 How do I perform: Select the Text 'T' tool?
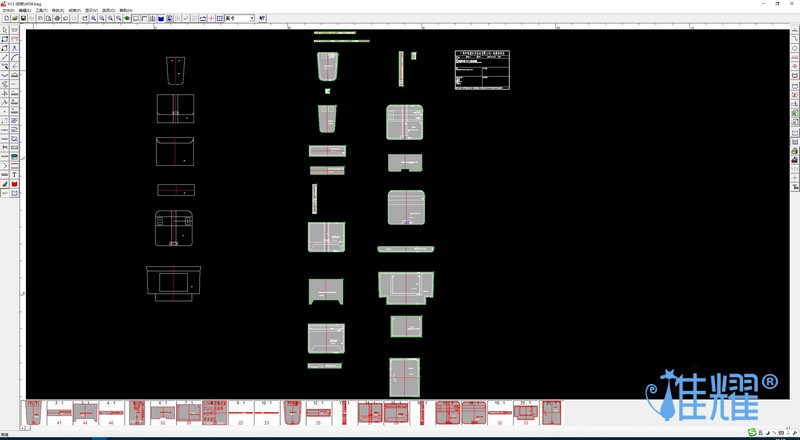(14, 175)
